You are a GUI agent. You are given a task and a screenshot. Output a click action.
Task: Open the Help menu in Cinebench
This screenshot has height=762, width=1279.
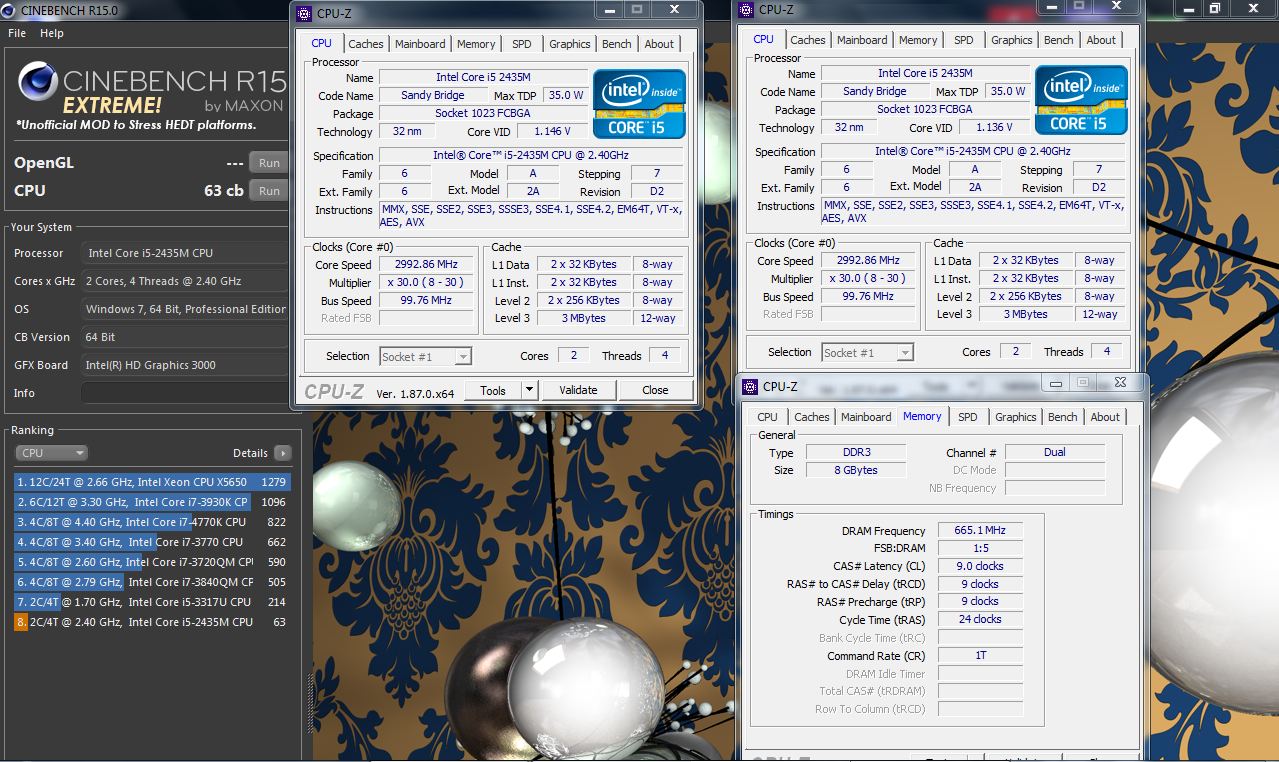click(52, 33)
